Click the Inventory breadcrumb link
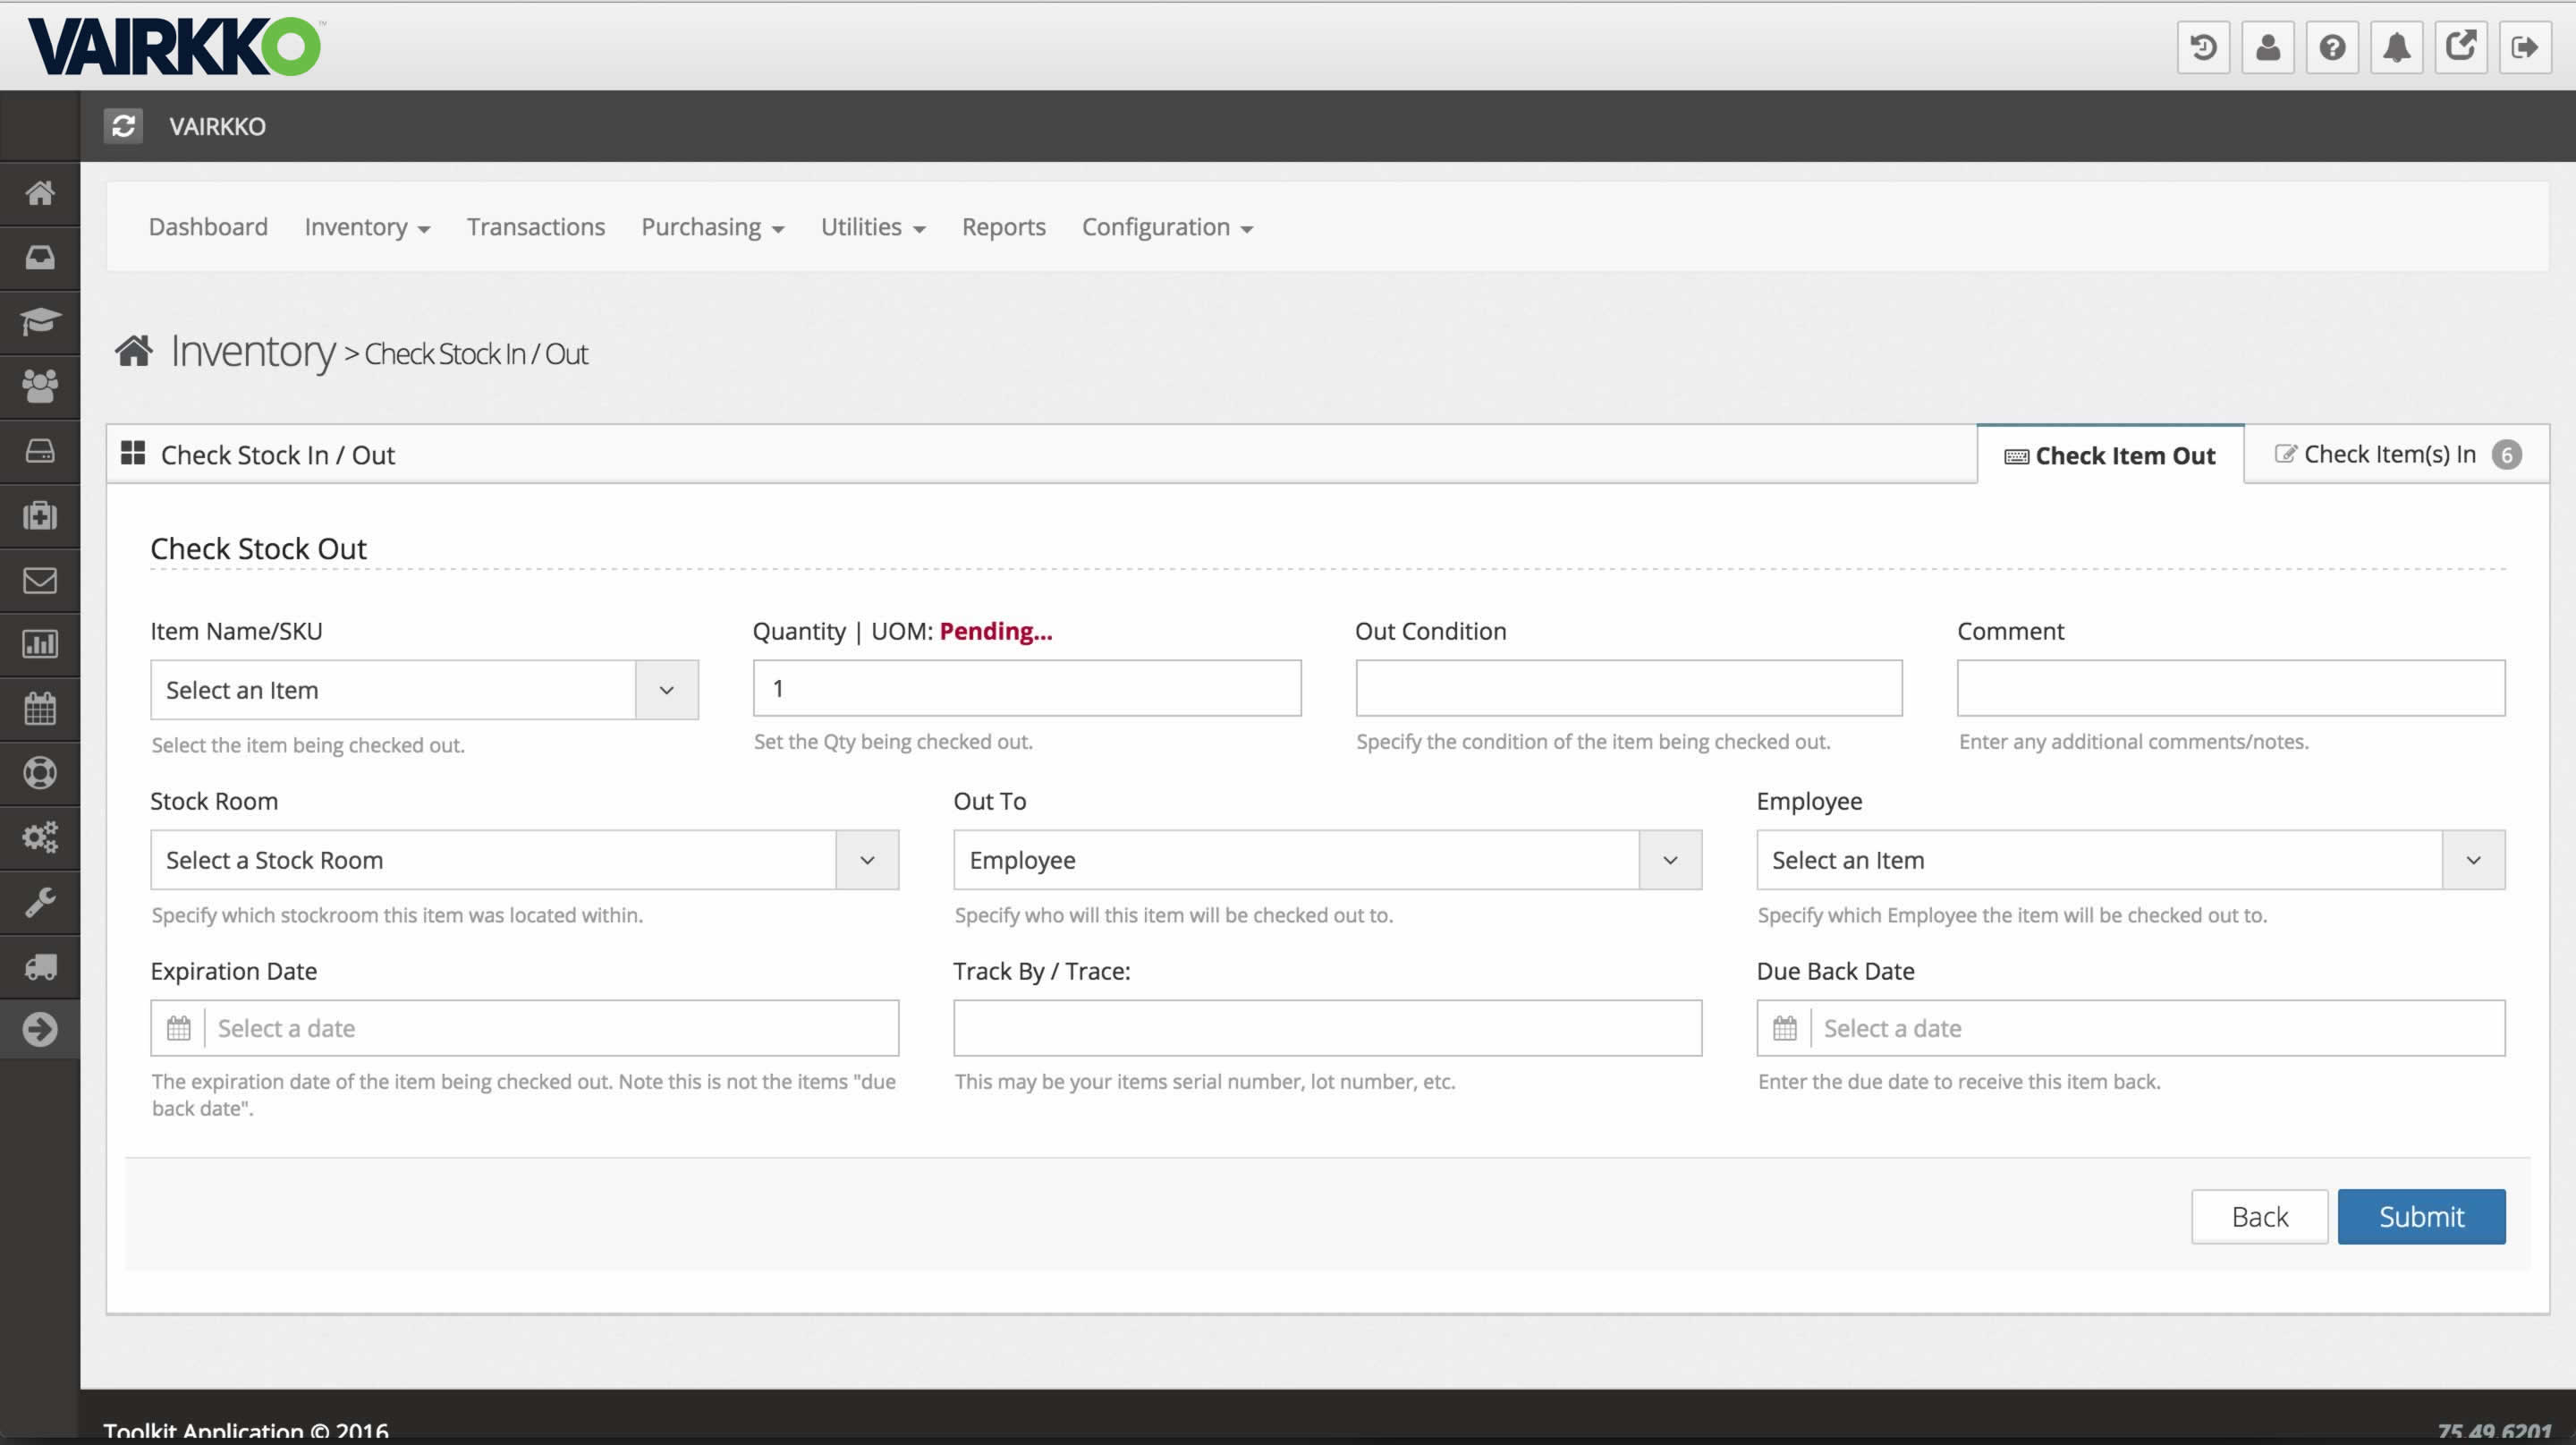 click(x=253, y=351)
